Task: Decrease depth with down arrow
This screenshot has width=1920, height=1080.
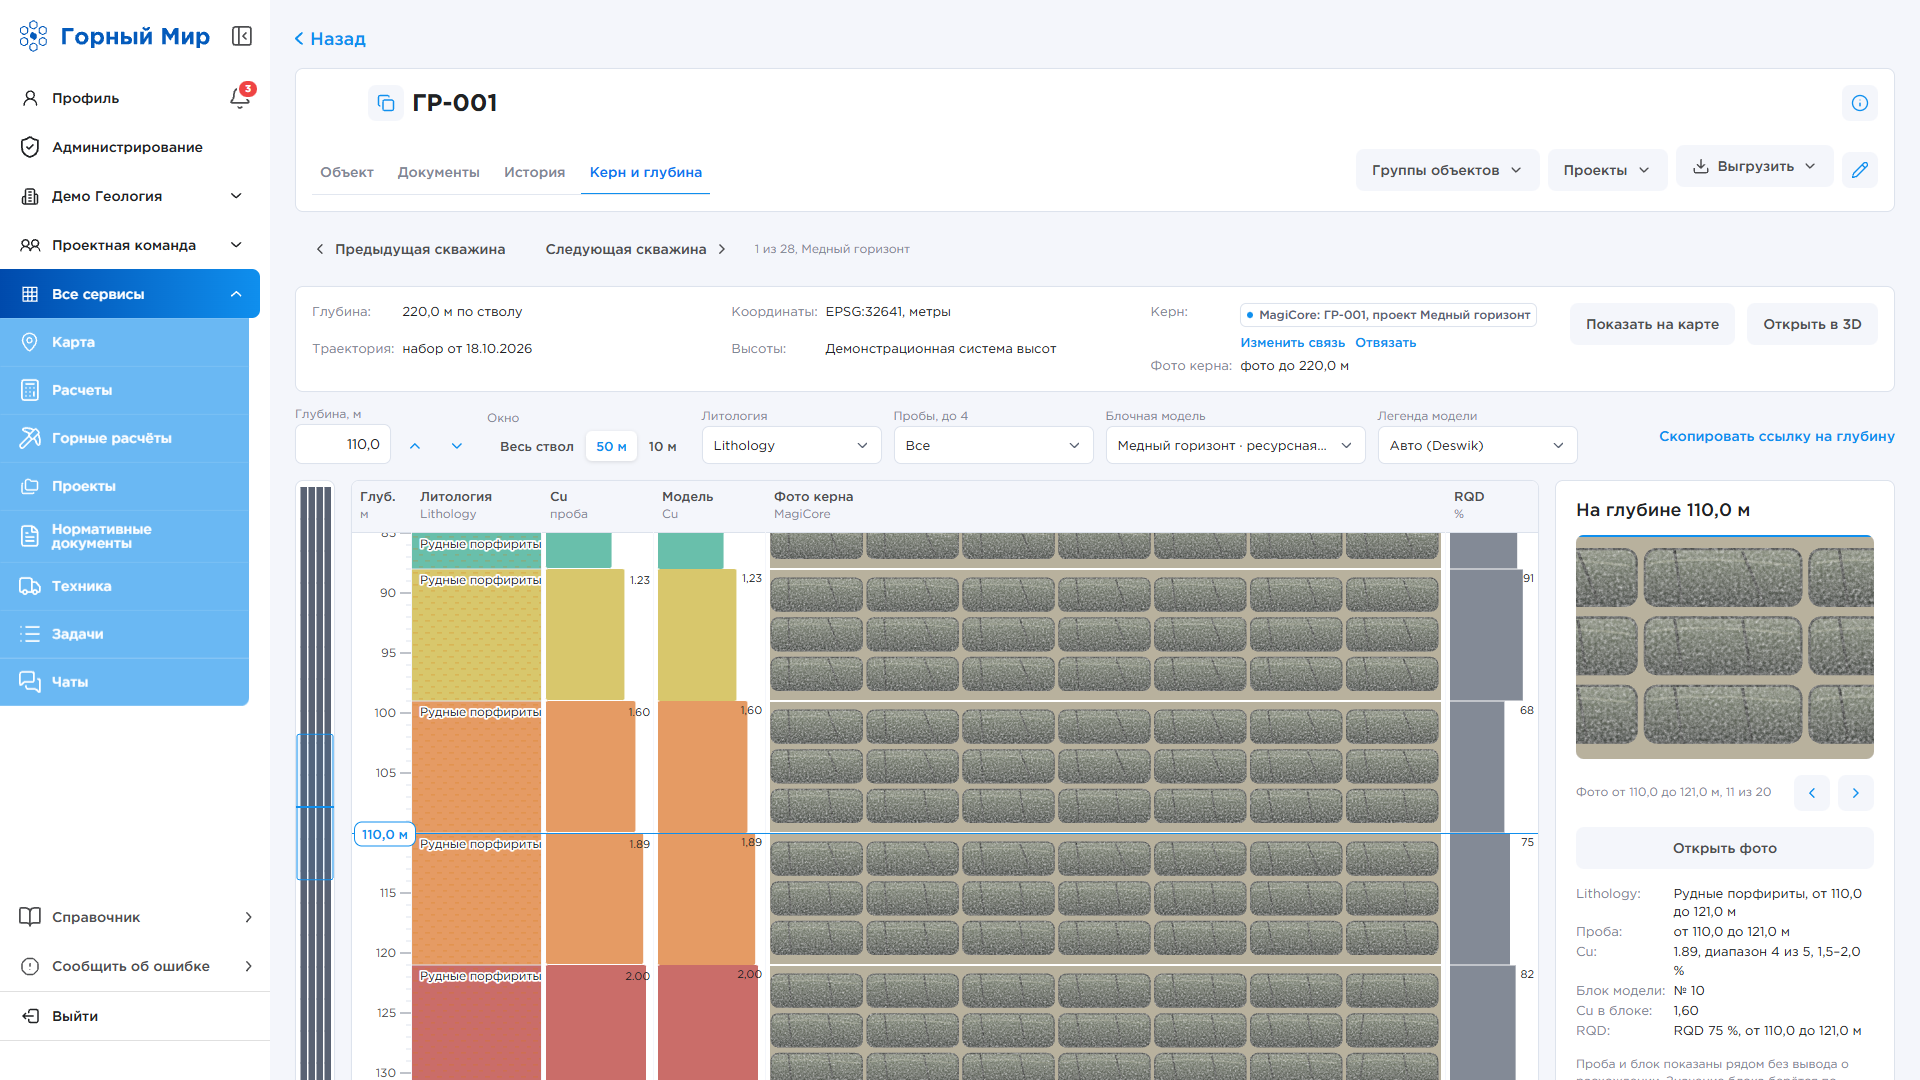Action: pos(457,446)
